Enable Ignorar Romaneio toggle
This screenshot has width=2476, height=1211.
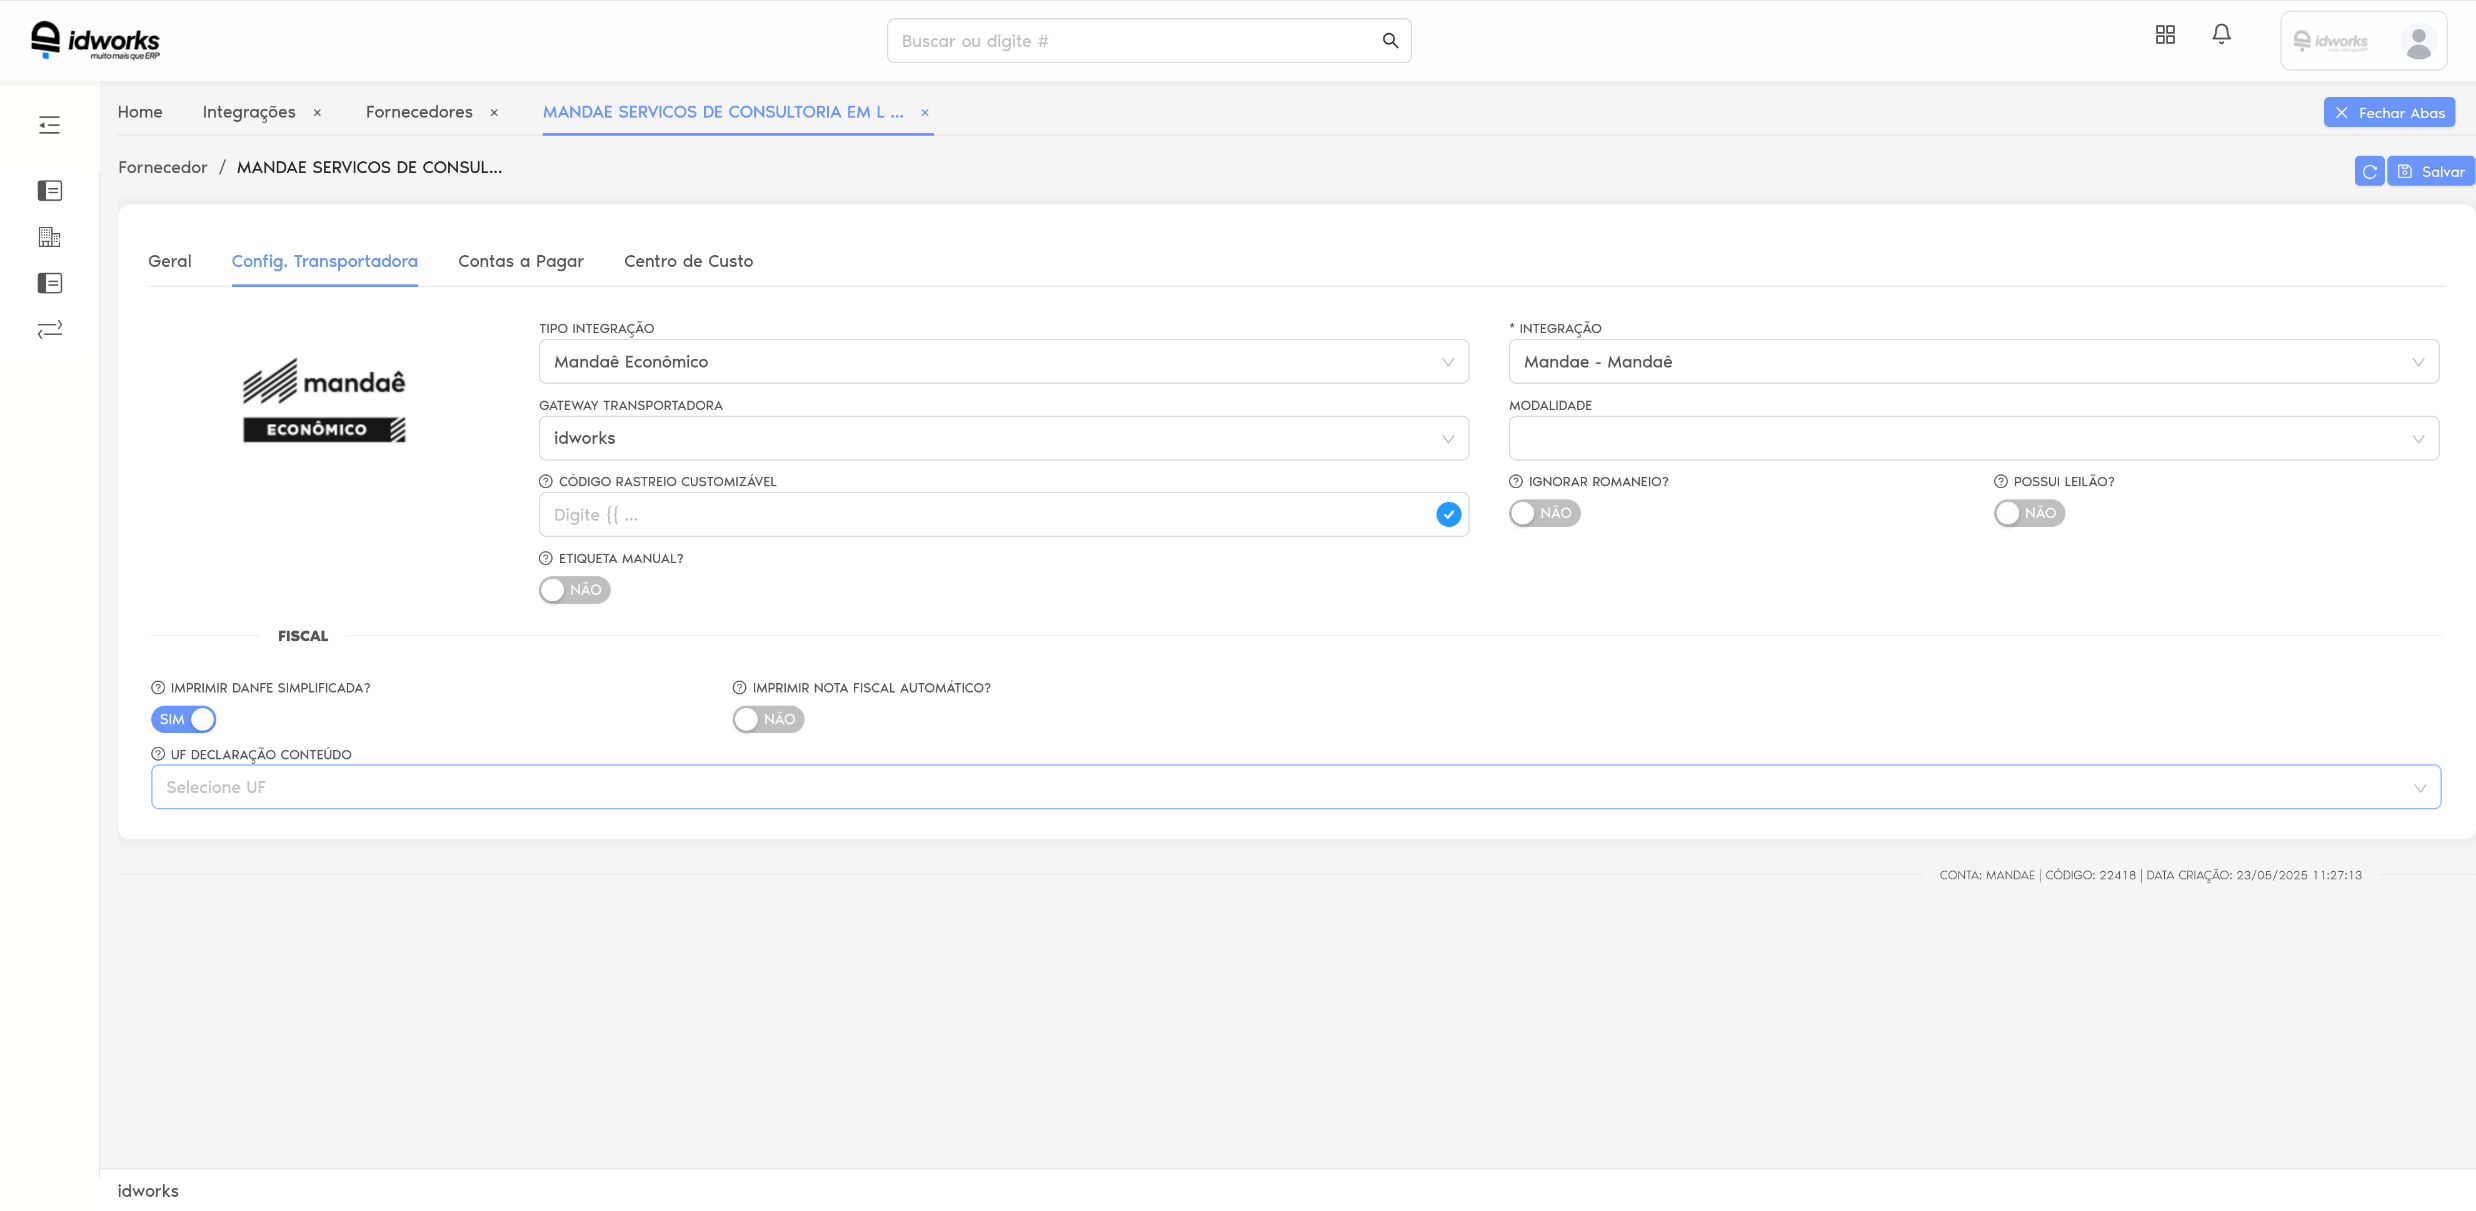1544,513
